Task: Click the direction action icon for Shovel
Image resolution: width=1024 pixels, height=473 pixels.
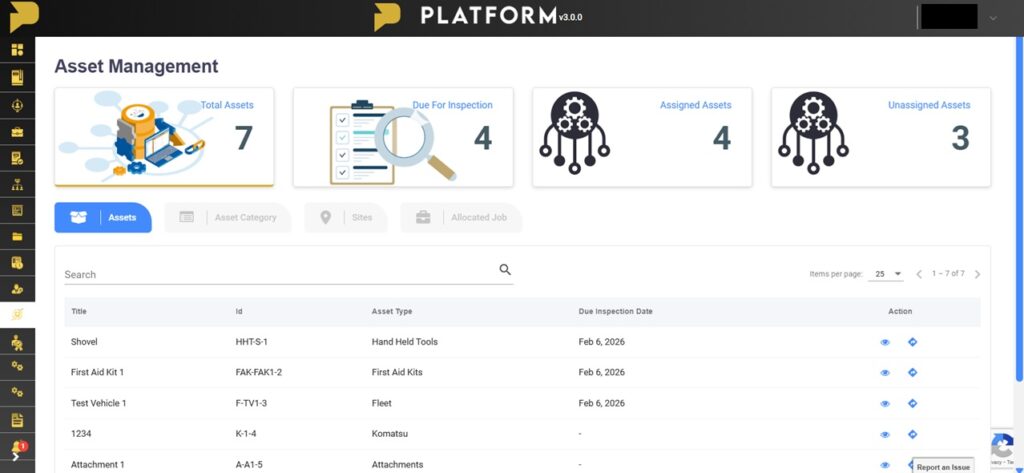Action: pyautogui.click(x=912, y=342)
